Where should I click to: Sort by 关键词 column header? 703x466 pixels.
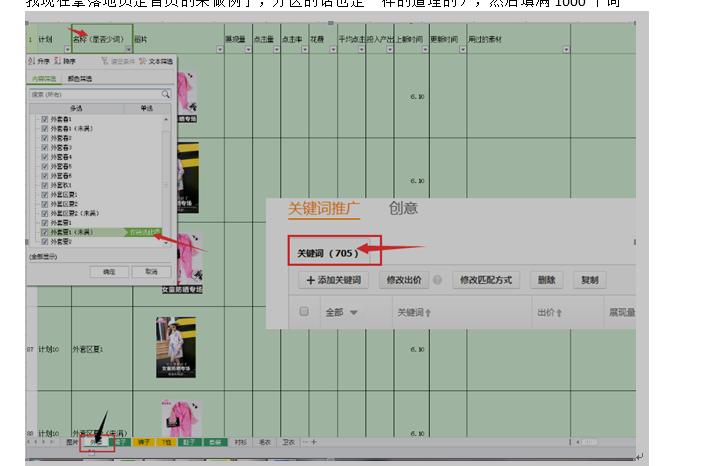point(414,313)
